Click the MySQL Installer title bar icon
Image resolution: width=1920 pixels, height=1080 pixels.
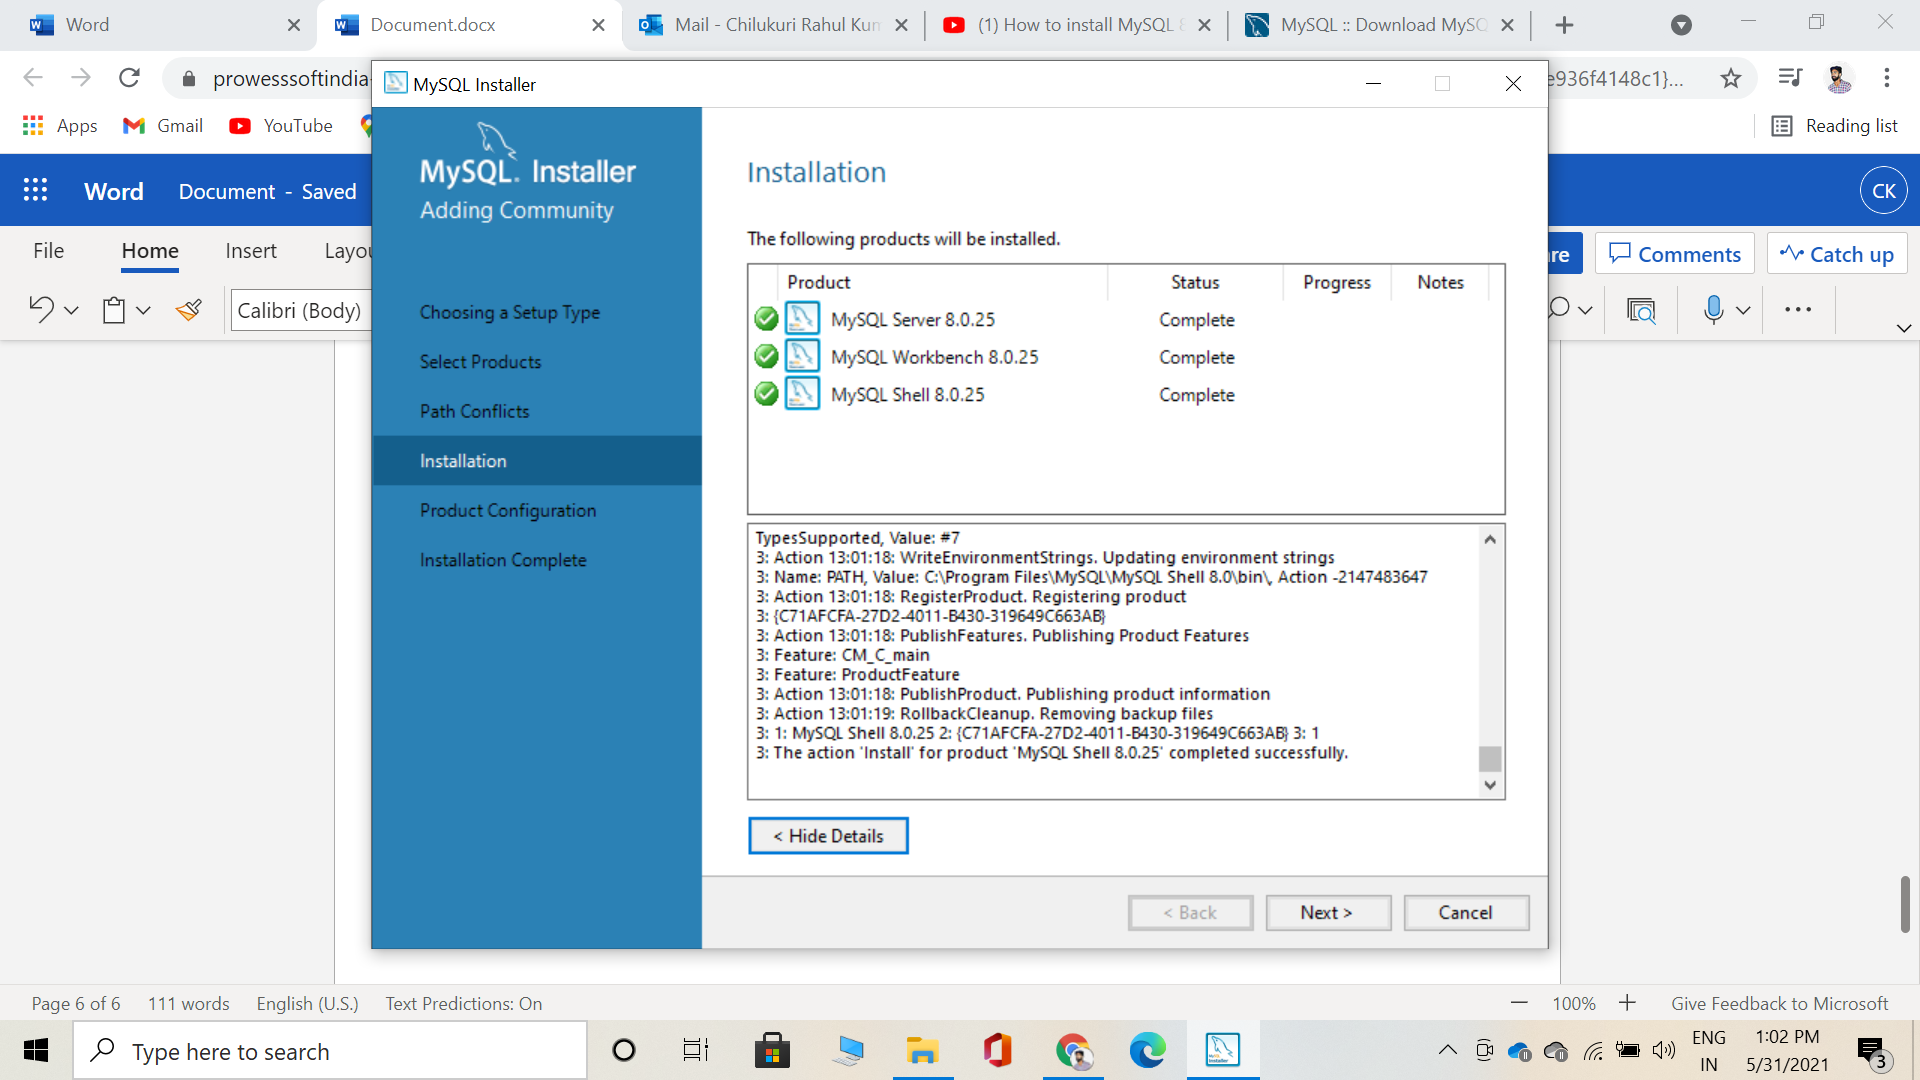coord(396,83)
